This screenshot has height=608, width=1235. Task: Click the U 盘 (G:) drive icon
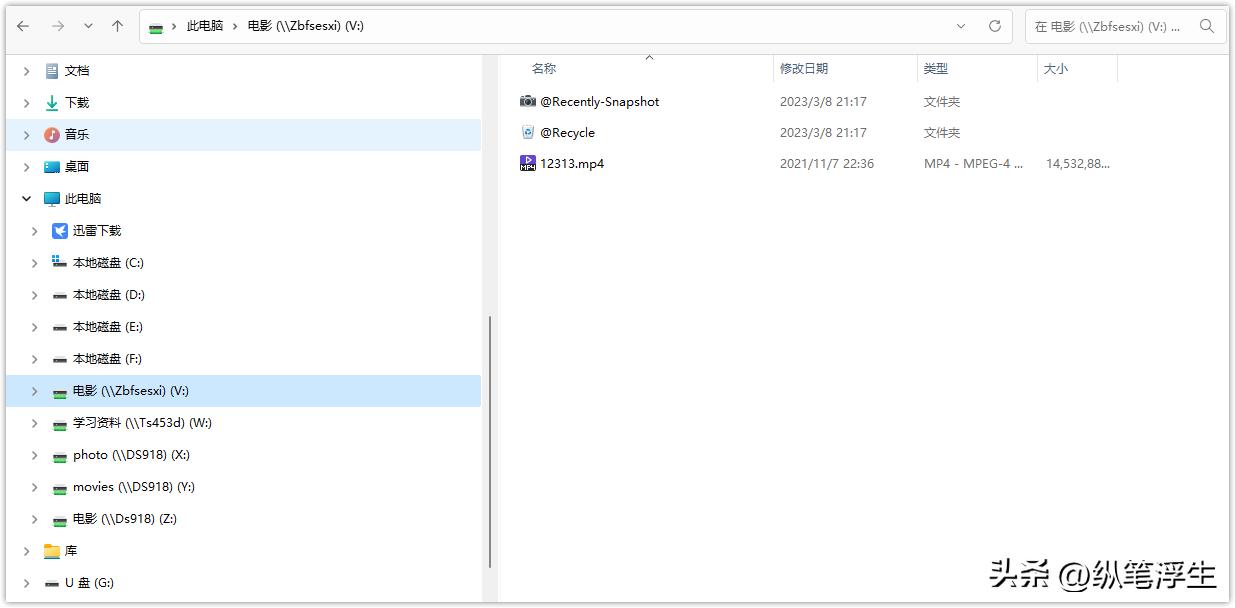[x=52, y=584]
